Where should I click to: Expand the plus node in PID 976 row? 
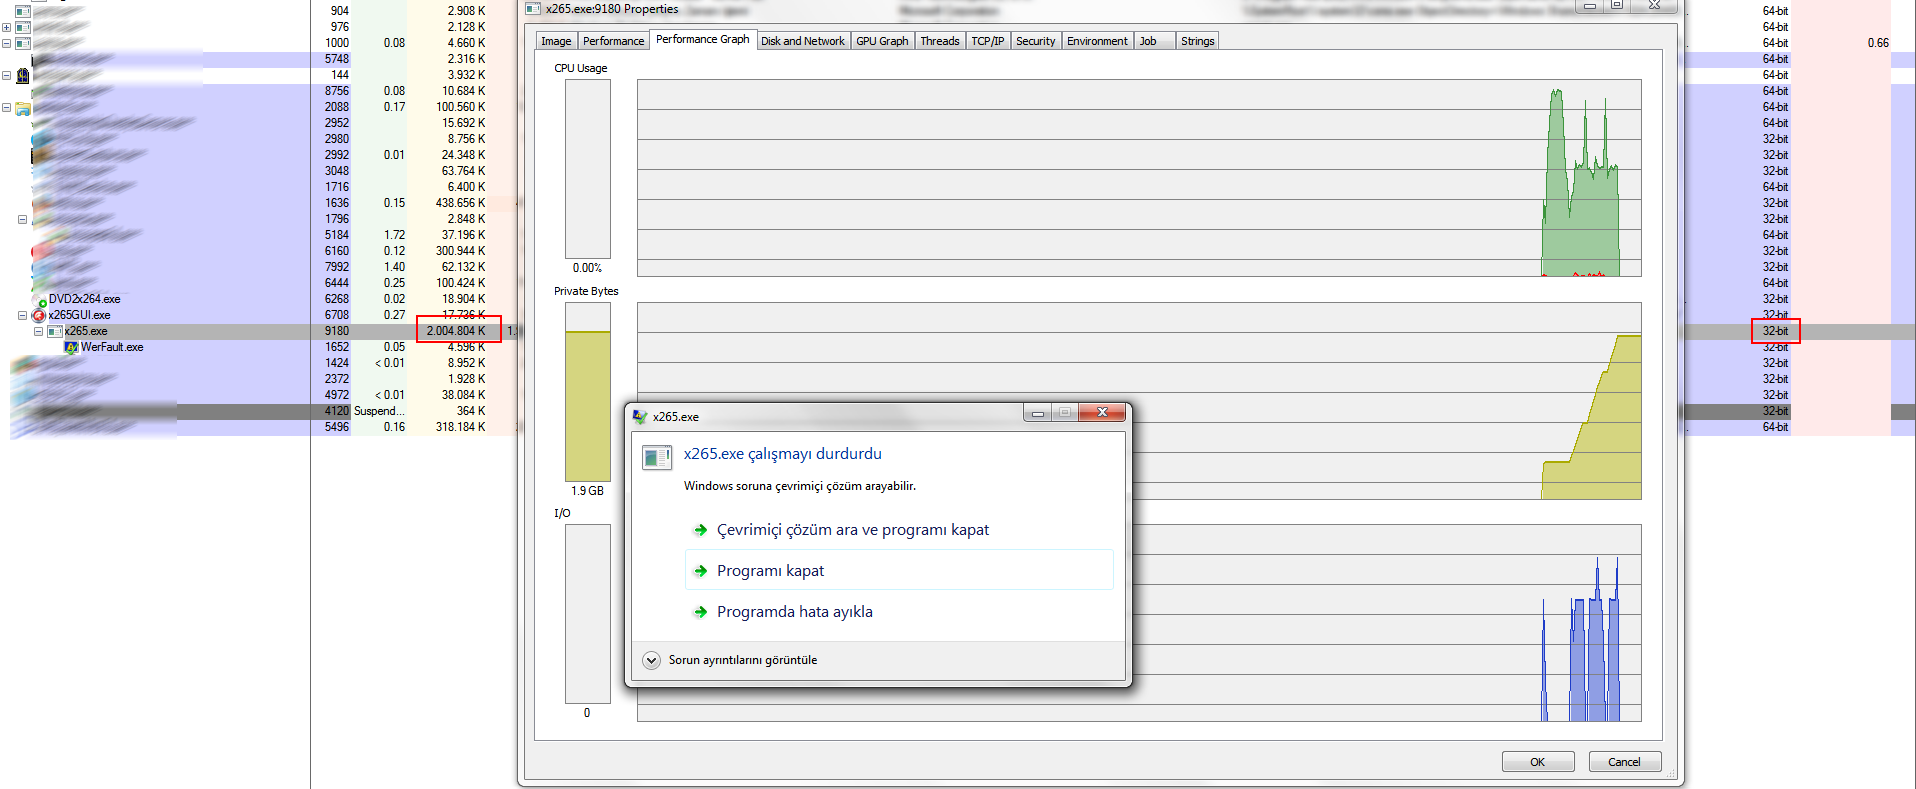point(6,27)
